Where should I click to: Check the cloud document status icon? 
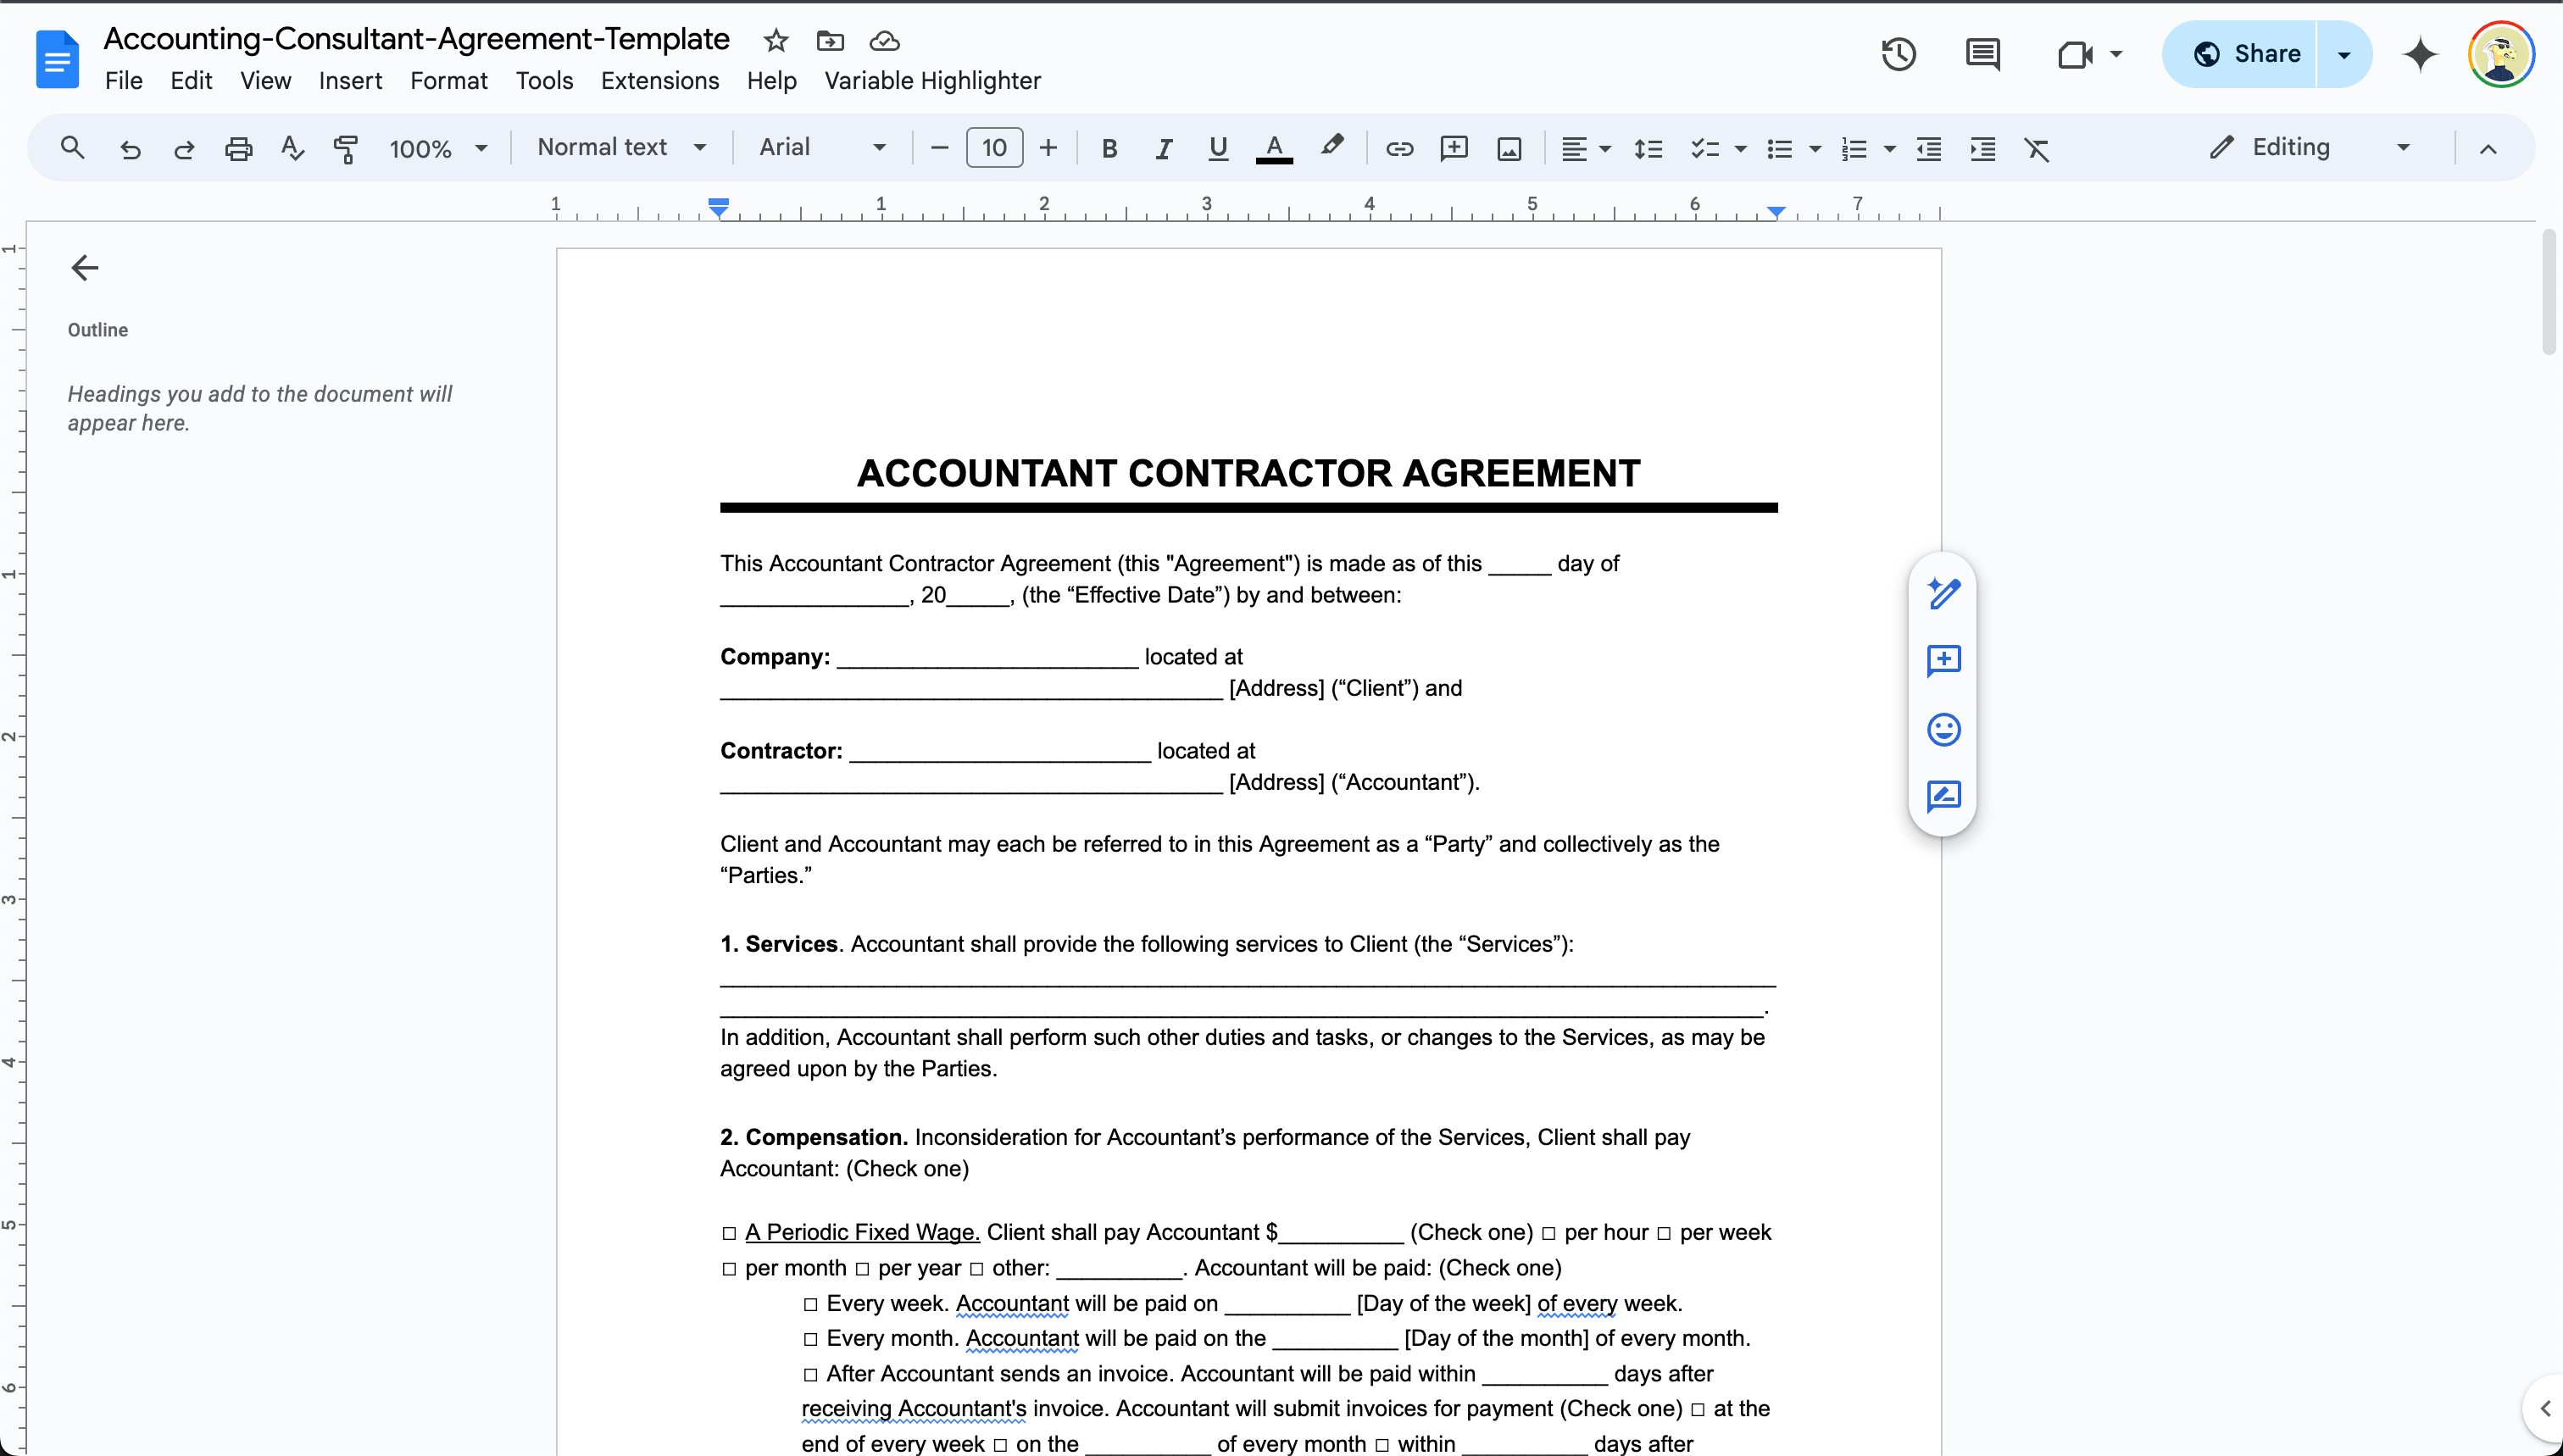[x=884, y=41]
